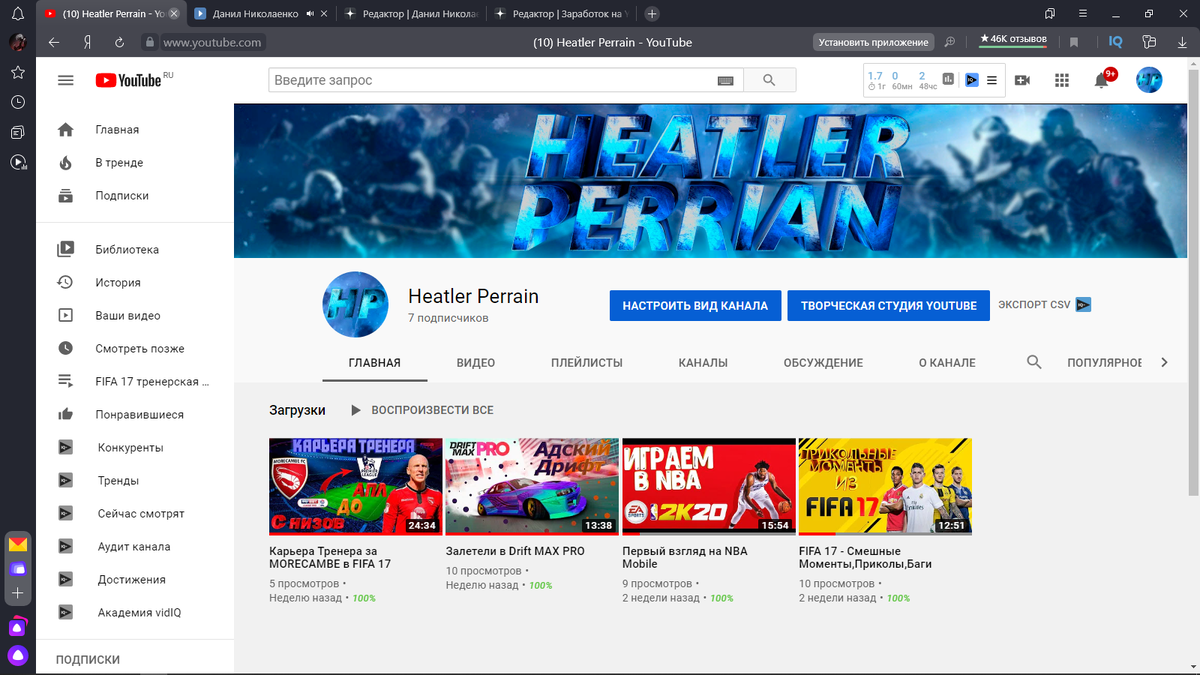Click Установить приложение button
Viewport: 1200px width, 675px height.
[x=873, y=42]
